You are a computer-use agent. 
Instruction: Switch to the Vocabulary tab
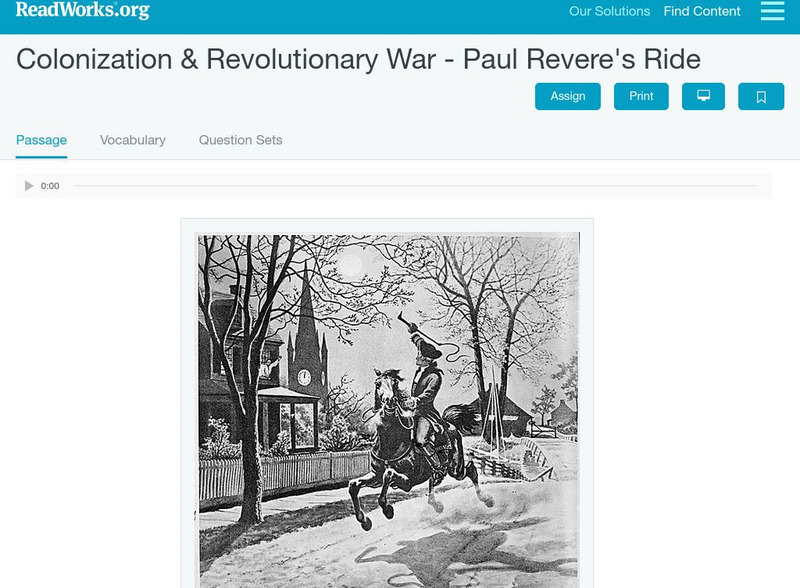(133, 140)
